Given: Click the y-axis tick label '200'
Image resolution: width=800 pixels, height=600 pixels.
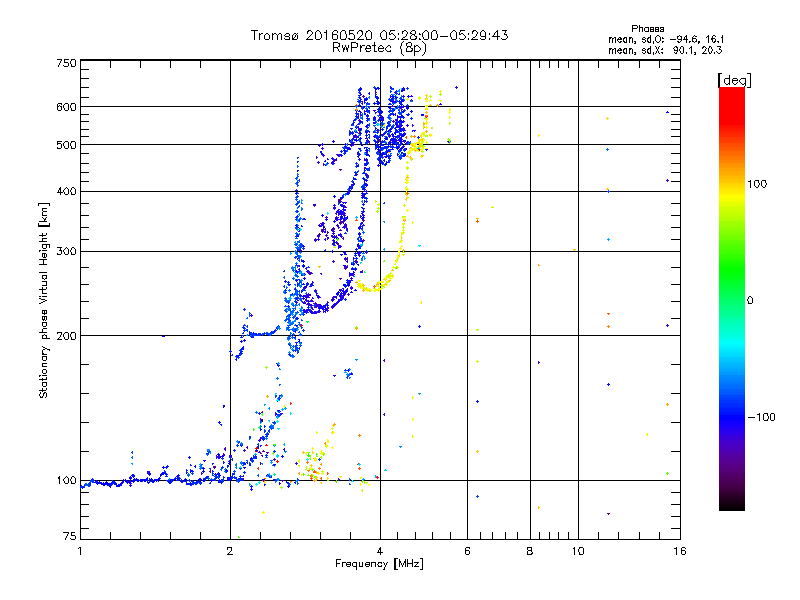Looking at the screenshot, I should pyautogui.click(x=66, y=336).
